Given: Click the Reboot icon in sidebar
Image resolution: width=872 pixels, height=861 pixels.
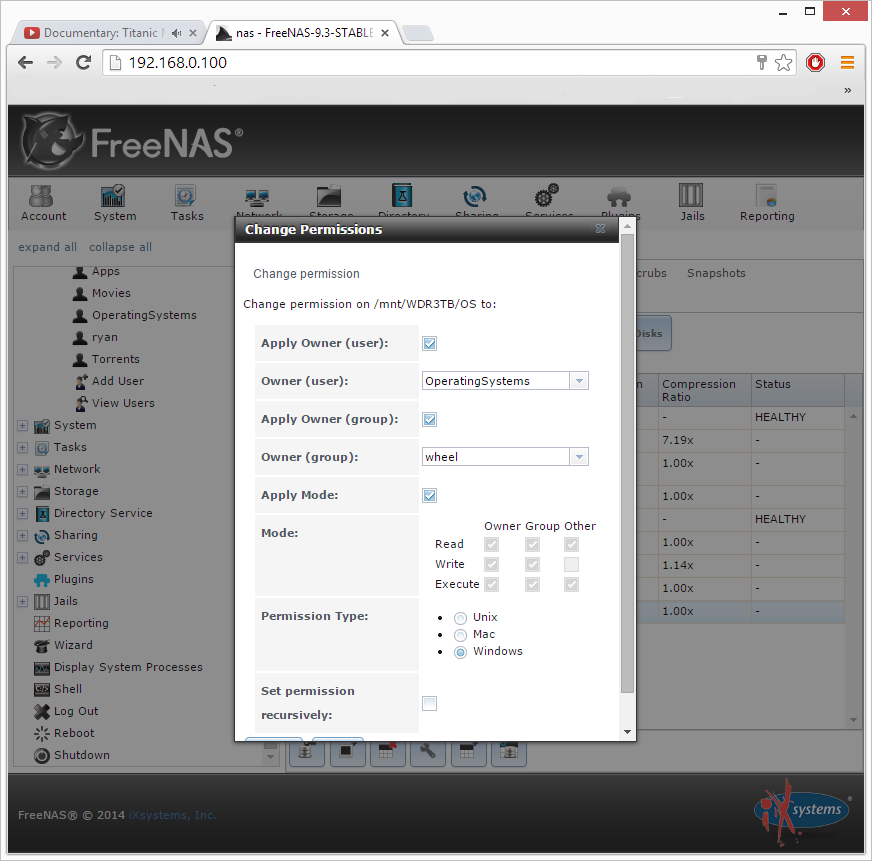Looking at the screenshot, I should point(42,734).
